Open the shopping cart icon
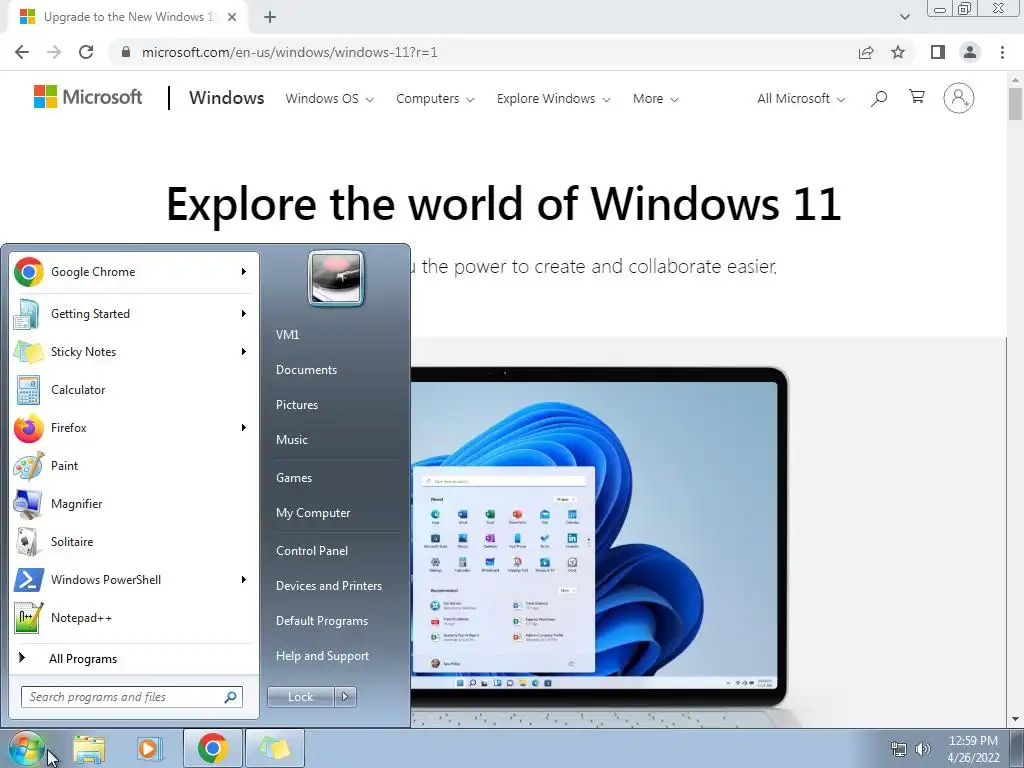 [x=917, y=97]
